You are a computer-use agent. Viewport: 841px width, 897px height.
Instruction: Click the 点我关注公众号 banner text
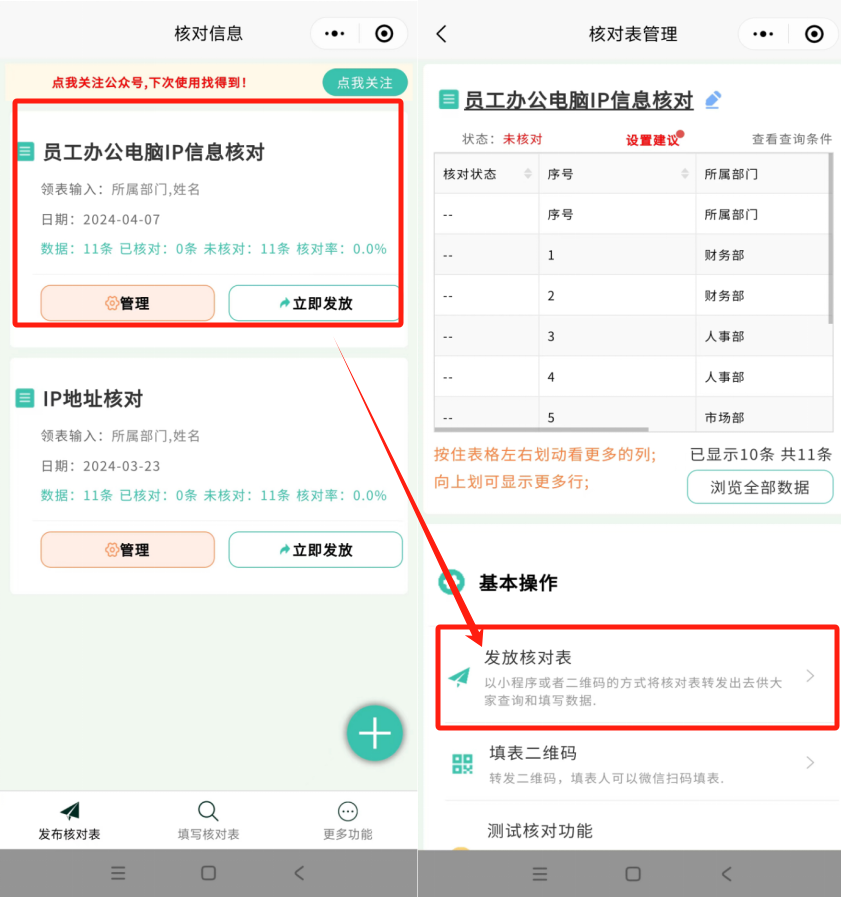(149, 83)
